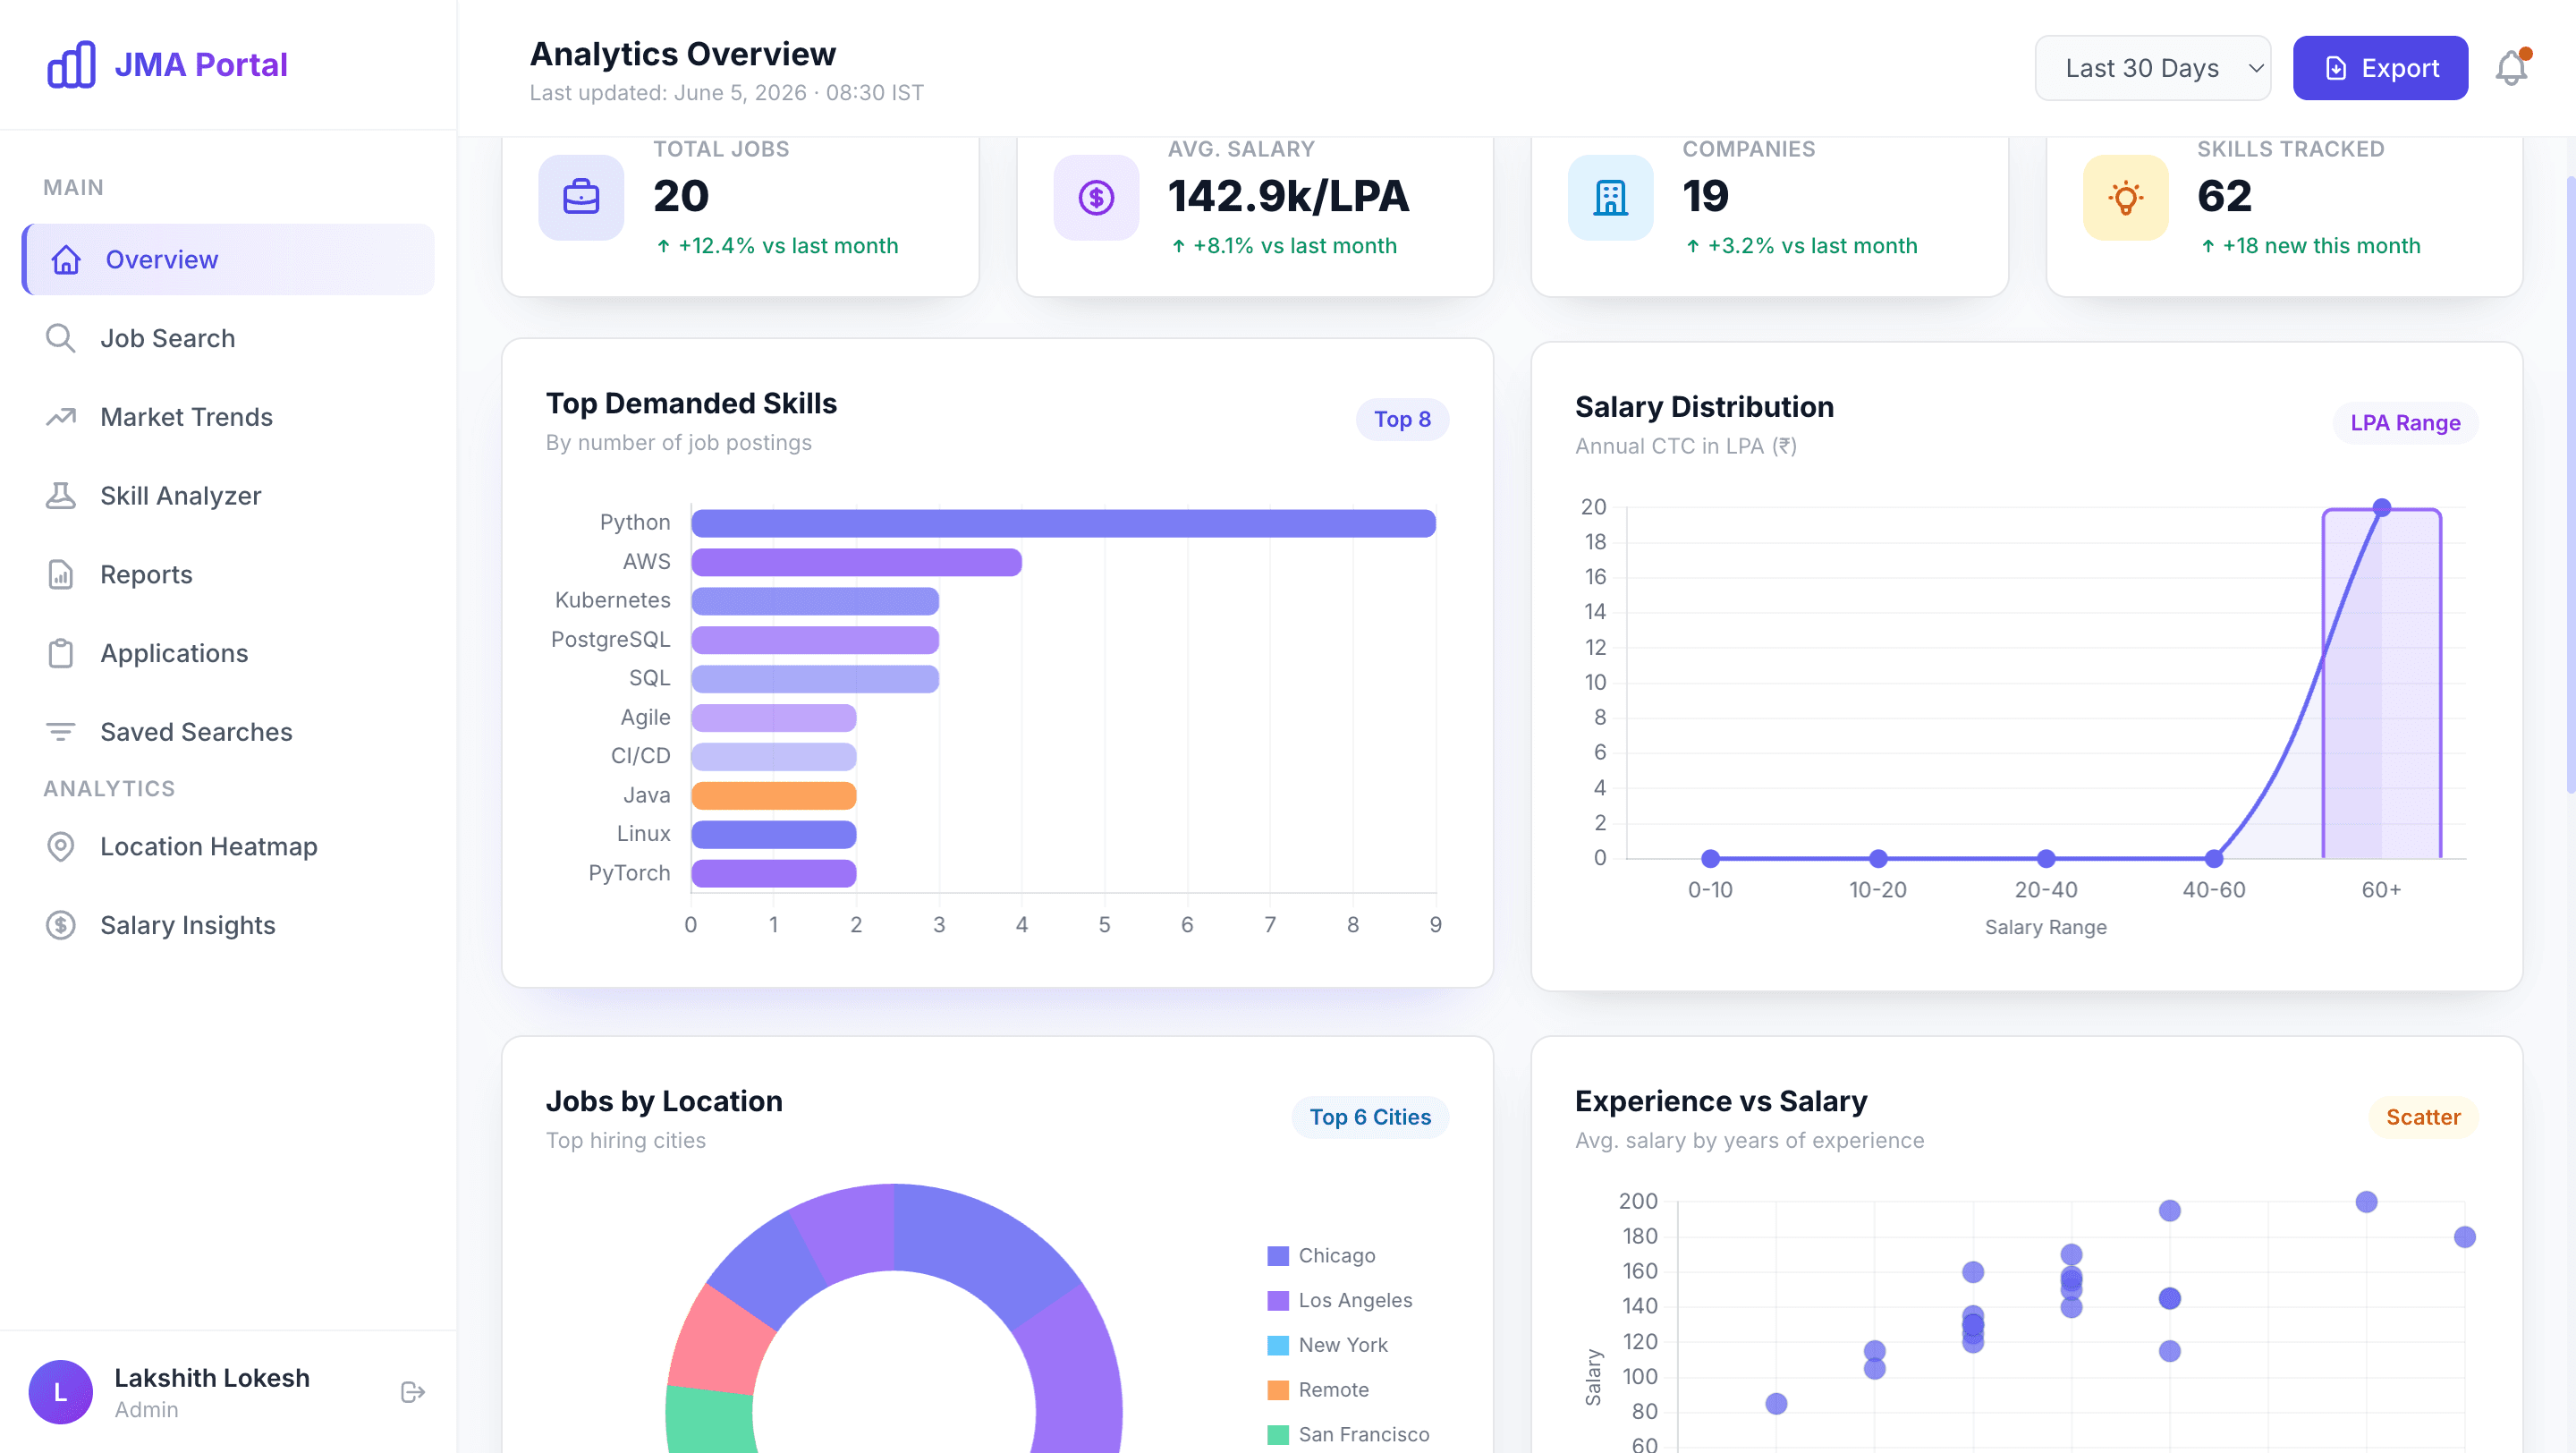The width and height of the screenshot is (2576, 1453).
Task: Open the Reports section
Action: click(229, 575)
